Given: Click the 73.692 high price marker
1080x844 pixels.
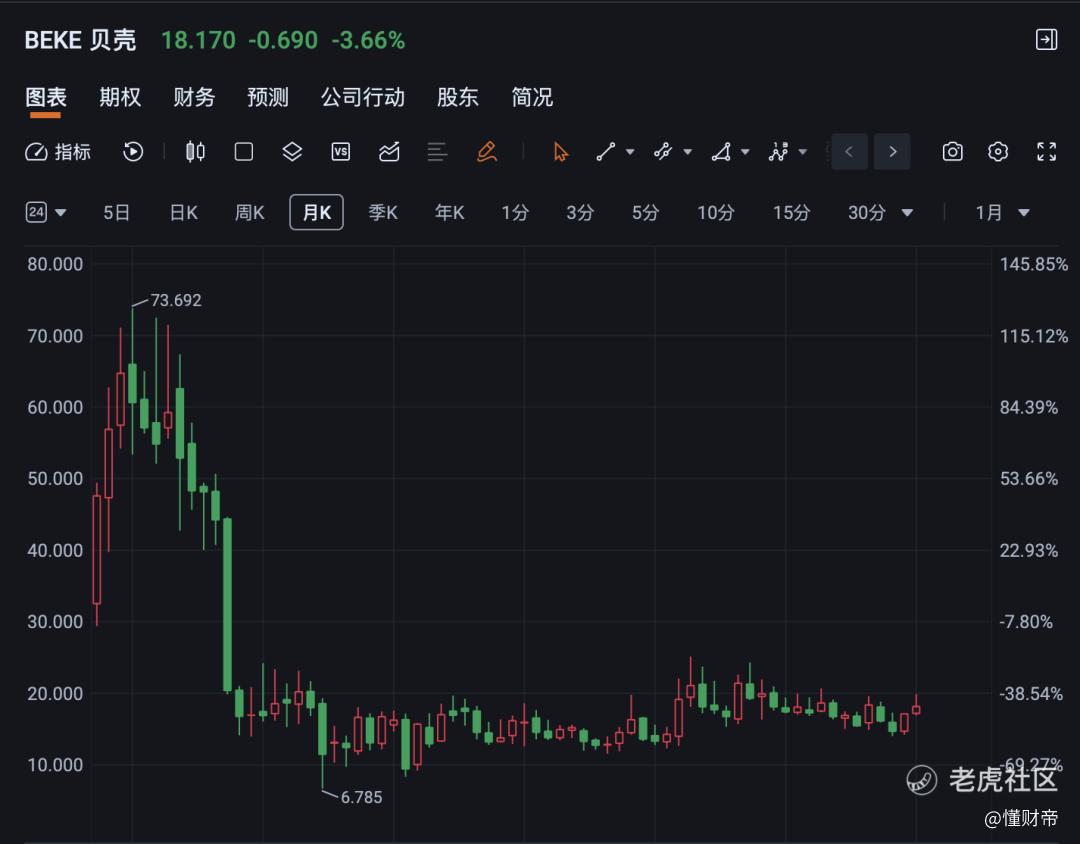Looking at the screenshot, I should tap(176, 300).
